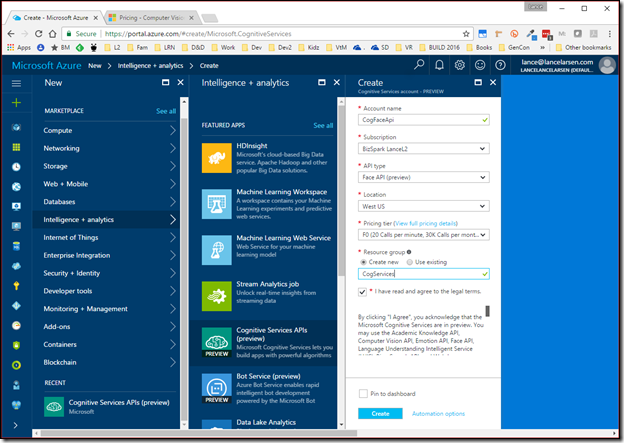This screenshot has width=624, height=443.
Task: Open the Other bookmarks folder
Action: point(583,47)
